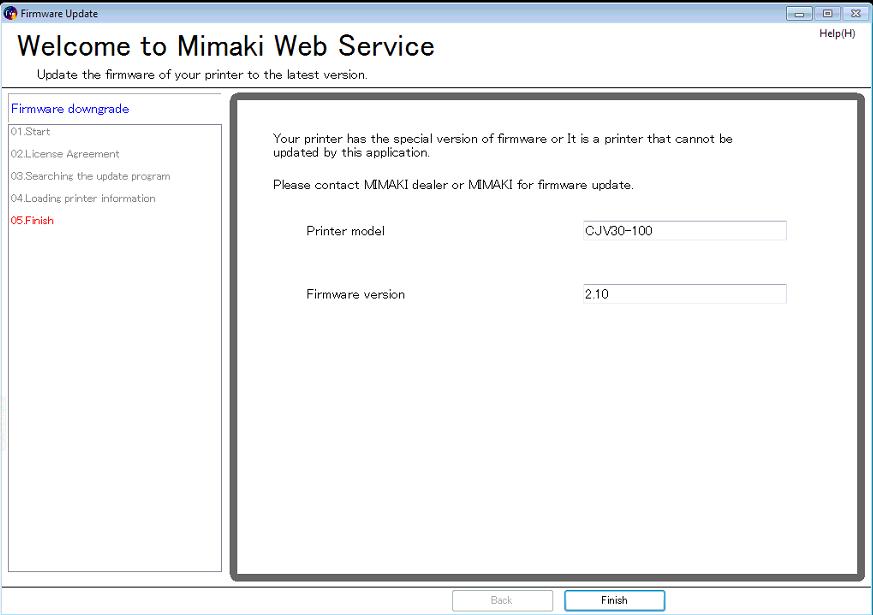Click the Firmware version label

[x=355, y=294]
